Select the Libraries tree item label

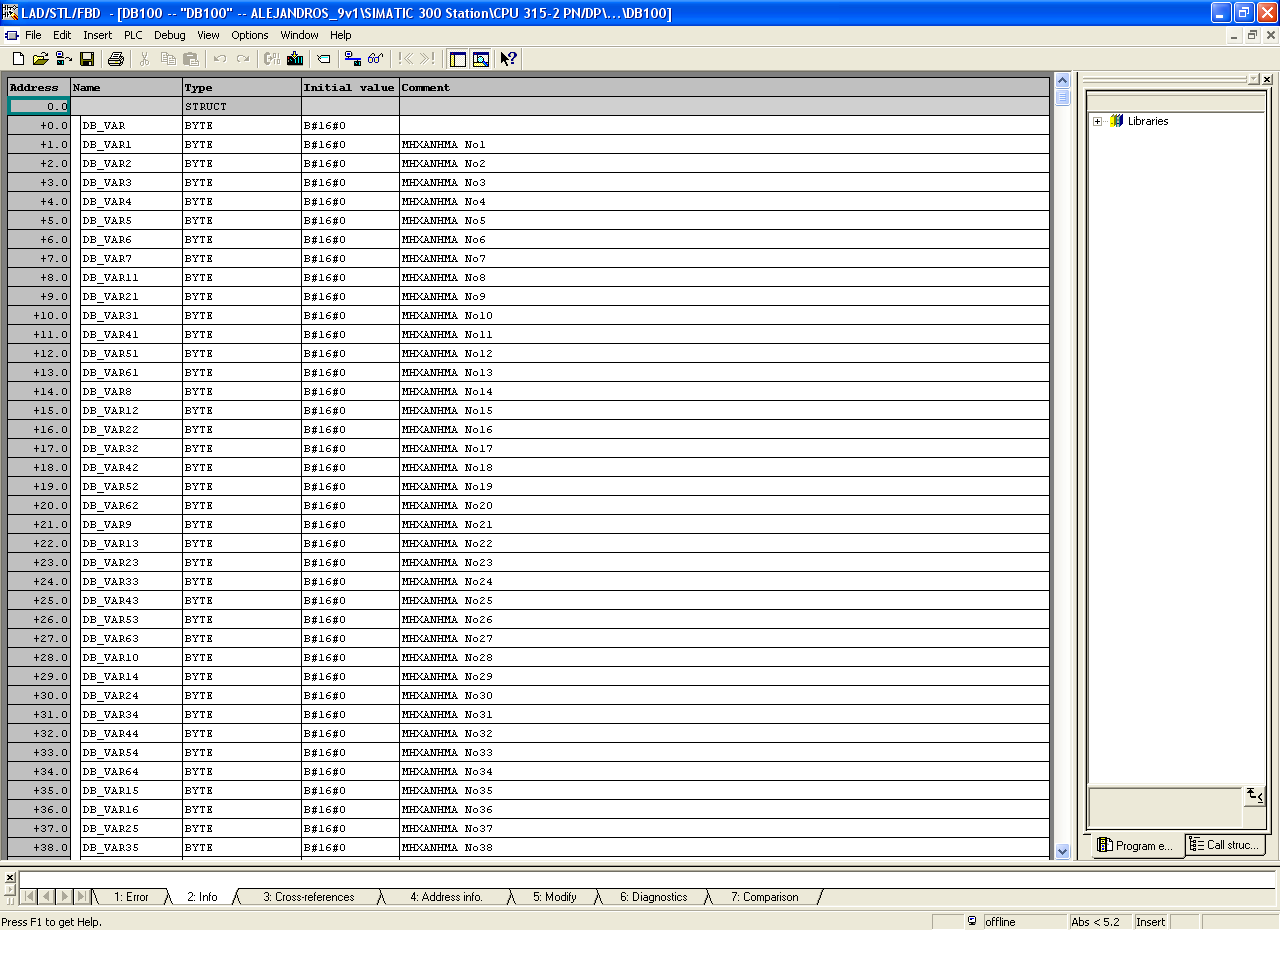1148,121
